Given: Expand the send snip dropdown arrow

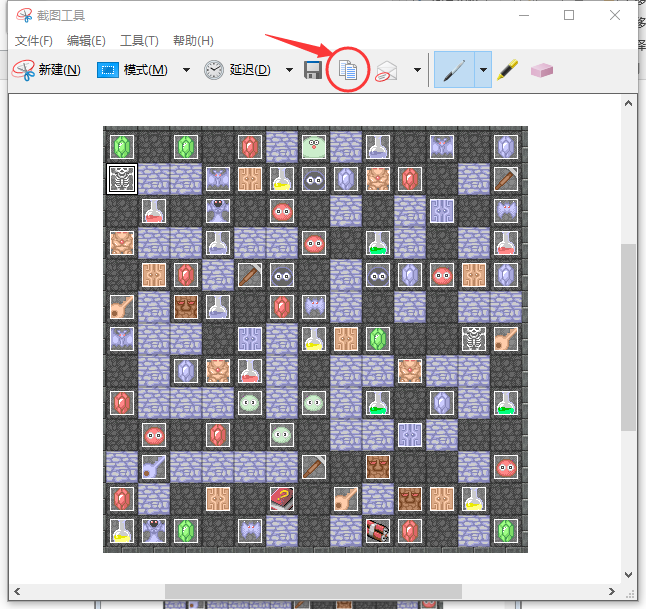Looking at the screenshot, I should [x=417, y=70].
